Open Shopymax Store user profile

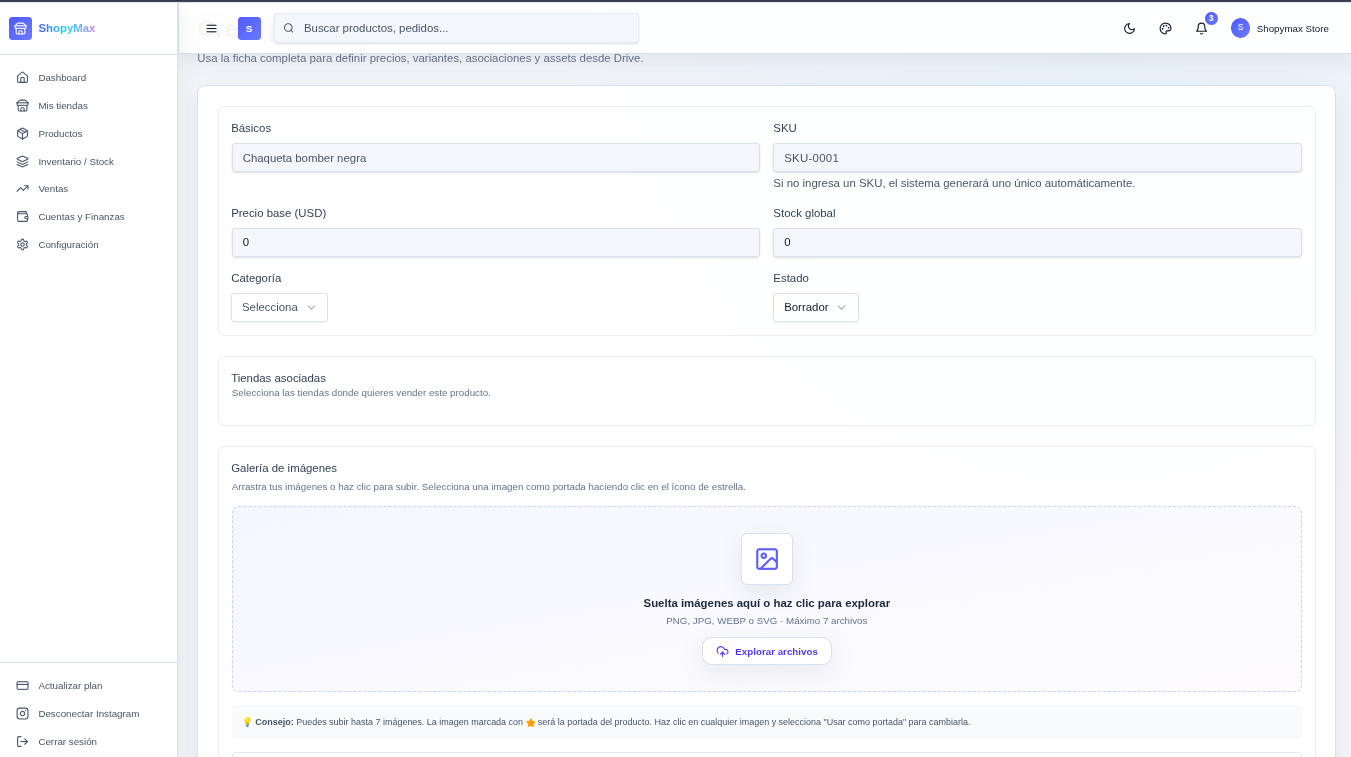[x=1280, y=28]
